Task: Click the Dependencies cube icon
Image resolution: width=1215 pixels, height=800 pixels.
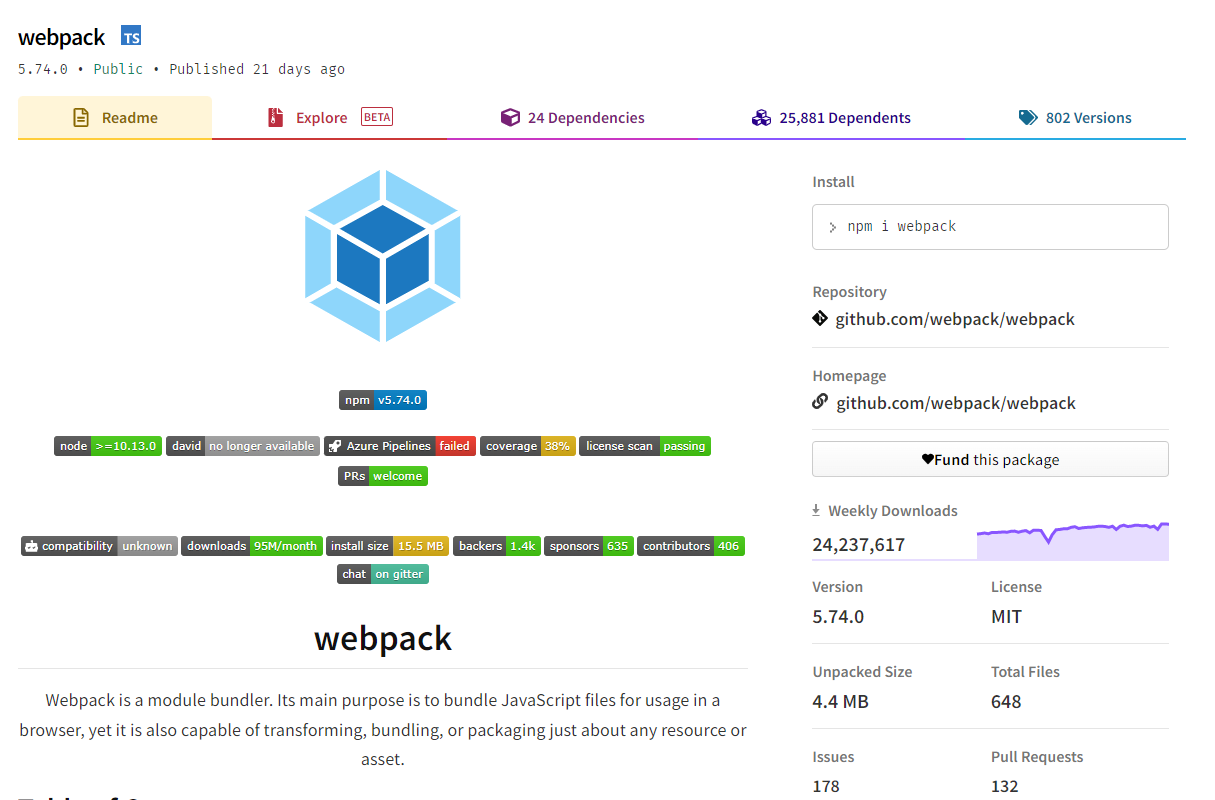Action: [x=510, y=118]
